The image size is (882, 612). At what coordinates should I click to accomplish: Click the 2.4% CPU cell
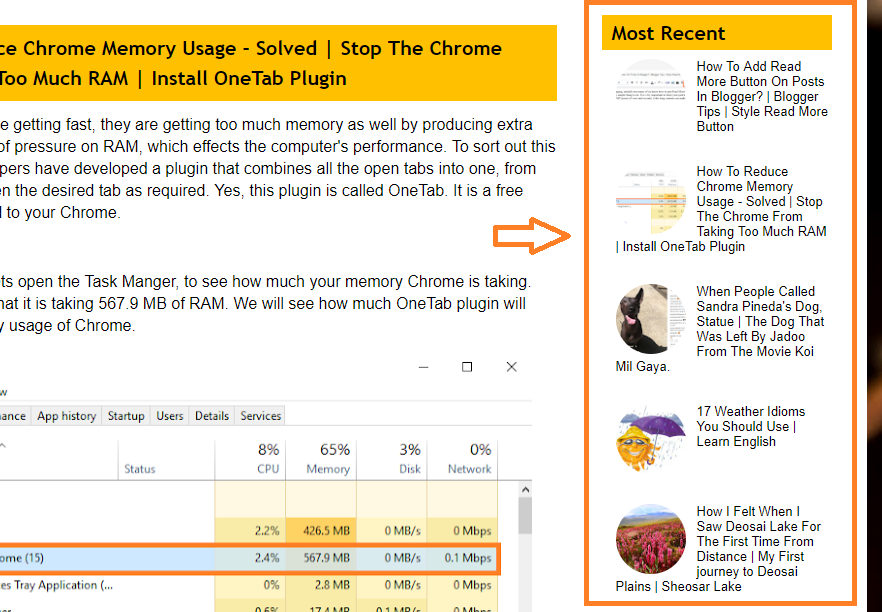(250, 558)
